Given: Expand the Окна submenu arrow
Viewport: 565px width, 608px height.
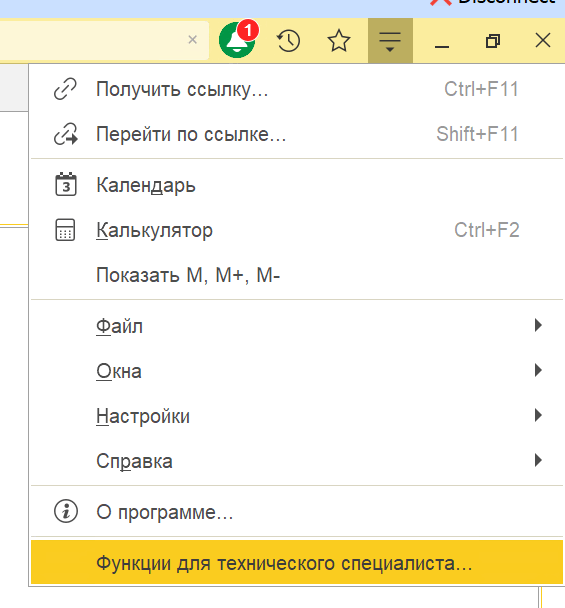Looking at the screenshot, I should point(538,370).
